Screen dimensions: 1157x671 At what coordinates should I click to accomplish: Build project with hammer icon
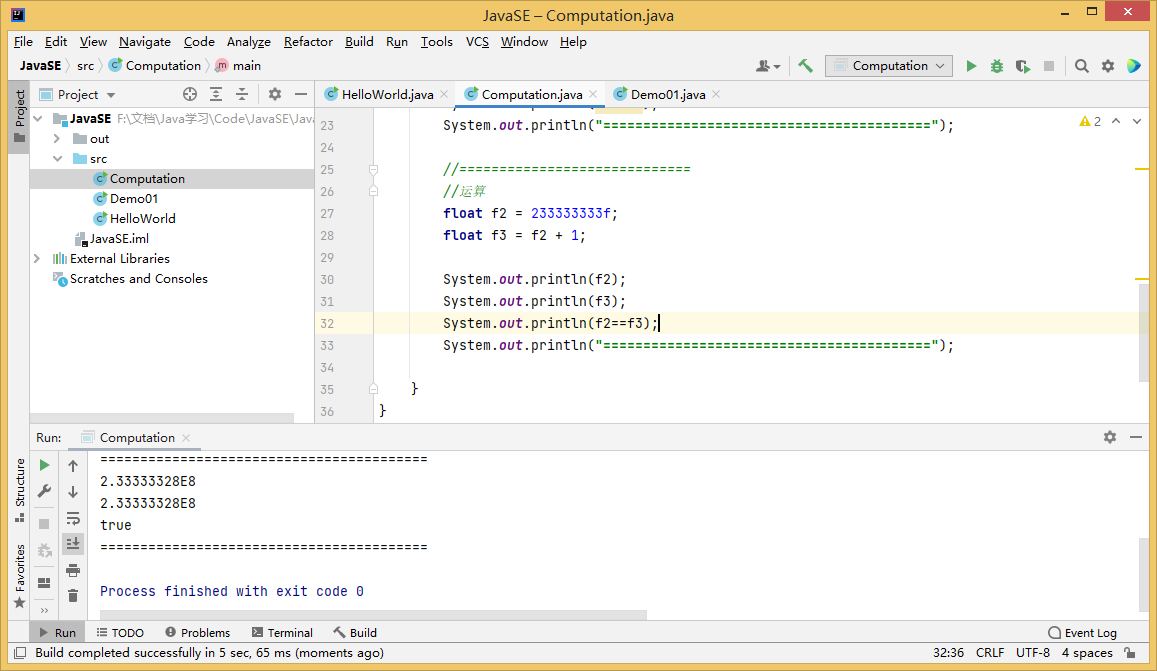pyautogui.click(x=806, y=66)
